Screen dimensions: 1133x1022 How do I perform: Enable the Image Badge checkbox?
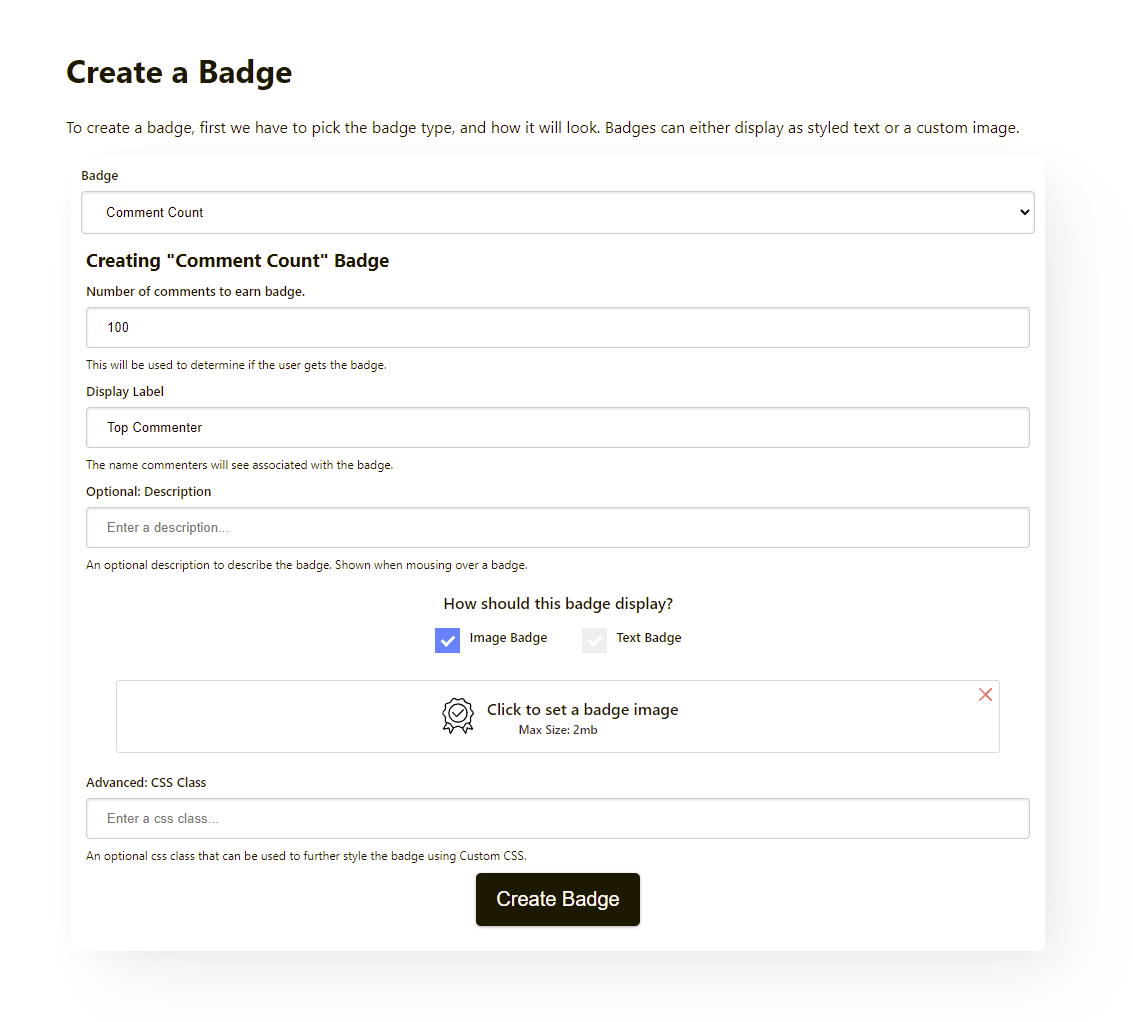pyautogui.click(x=447, y=640)
